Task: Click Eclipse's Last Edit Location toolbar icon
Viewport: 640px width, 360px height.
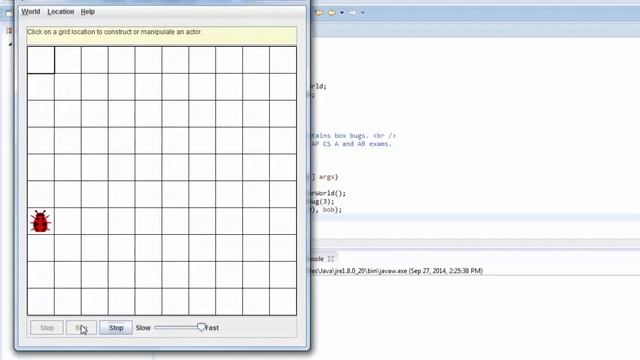Action: point(319,13)
